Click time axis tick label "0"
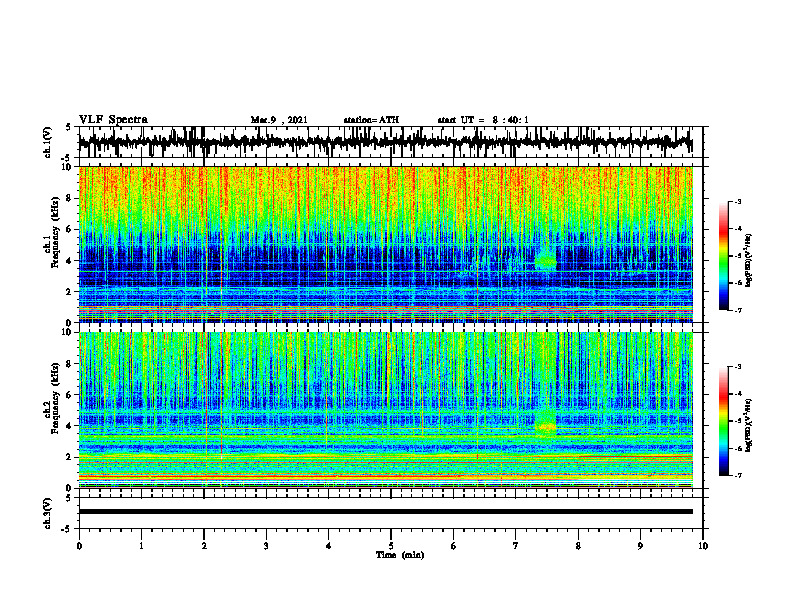 pos(79,546)
